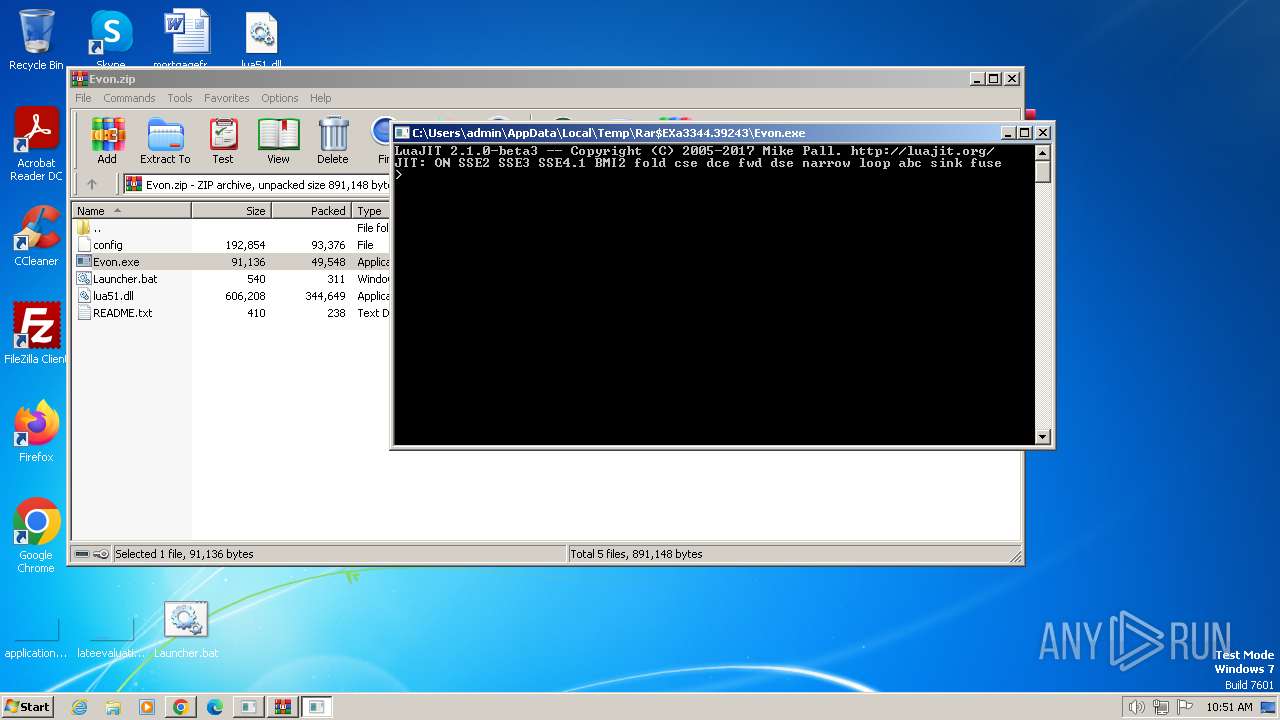This screenshot has height=720, width=1280.
Task: Click the Evon.exe console taskbar button
Action: 316,707
